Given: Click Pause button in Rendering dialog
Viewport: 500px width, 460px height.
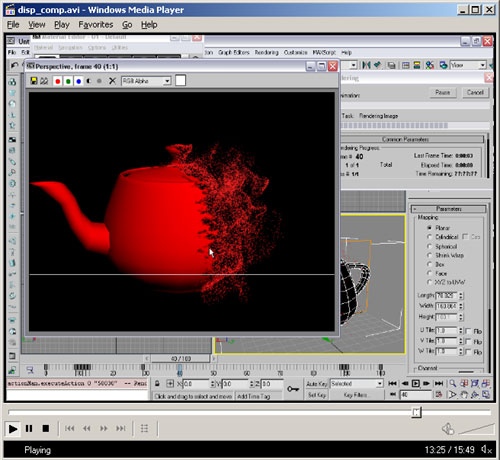Looking at the screenshot, I should (442, 92).
